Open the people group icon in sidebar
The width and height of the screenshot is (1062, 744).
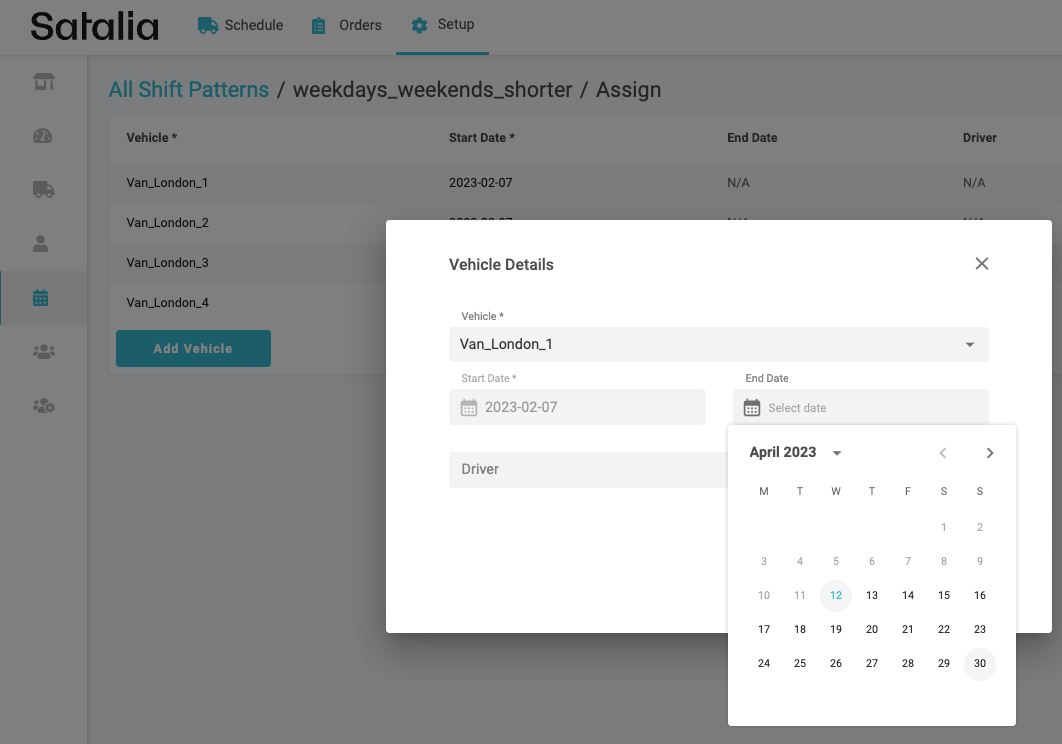pos(43,351)
